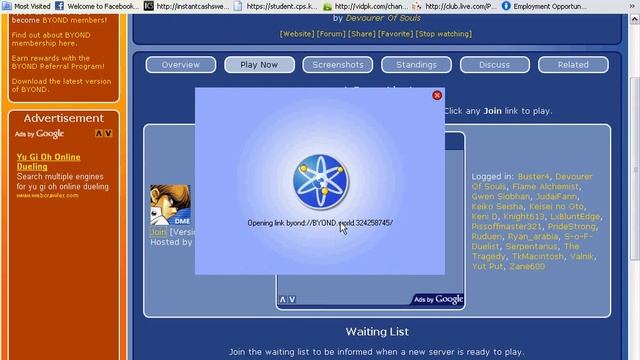Viewport: 640px width, 360px height.
Task: Open player LxBluntEdge profile
Action: click(575, 216)
